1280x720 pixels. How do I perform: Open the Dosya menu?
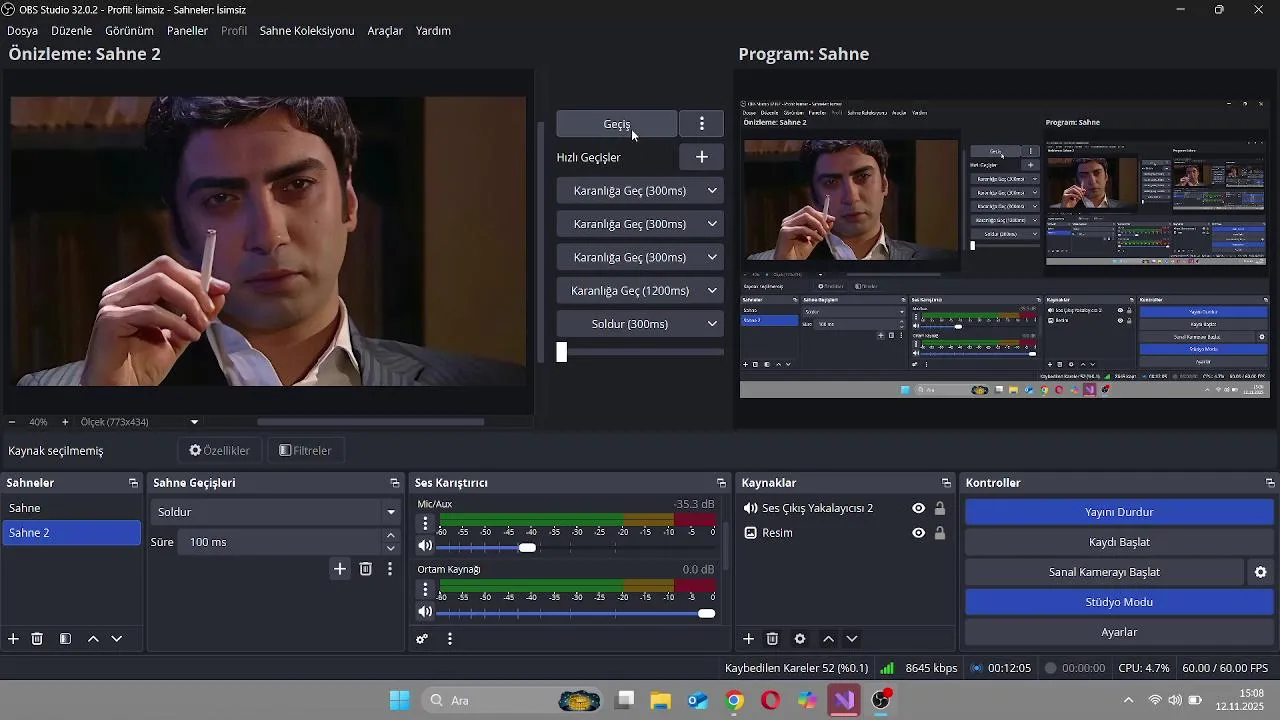tap(23, 31)
